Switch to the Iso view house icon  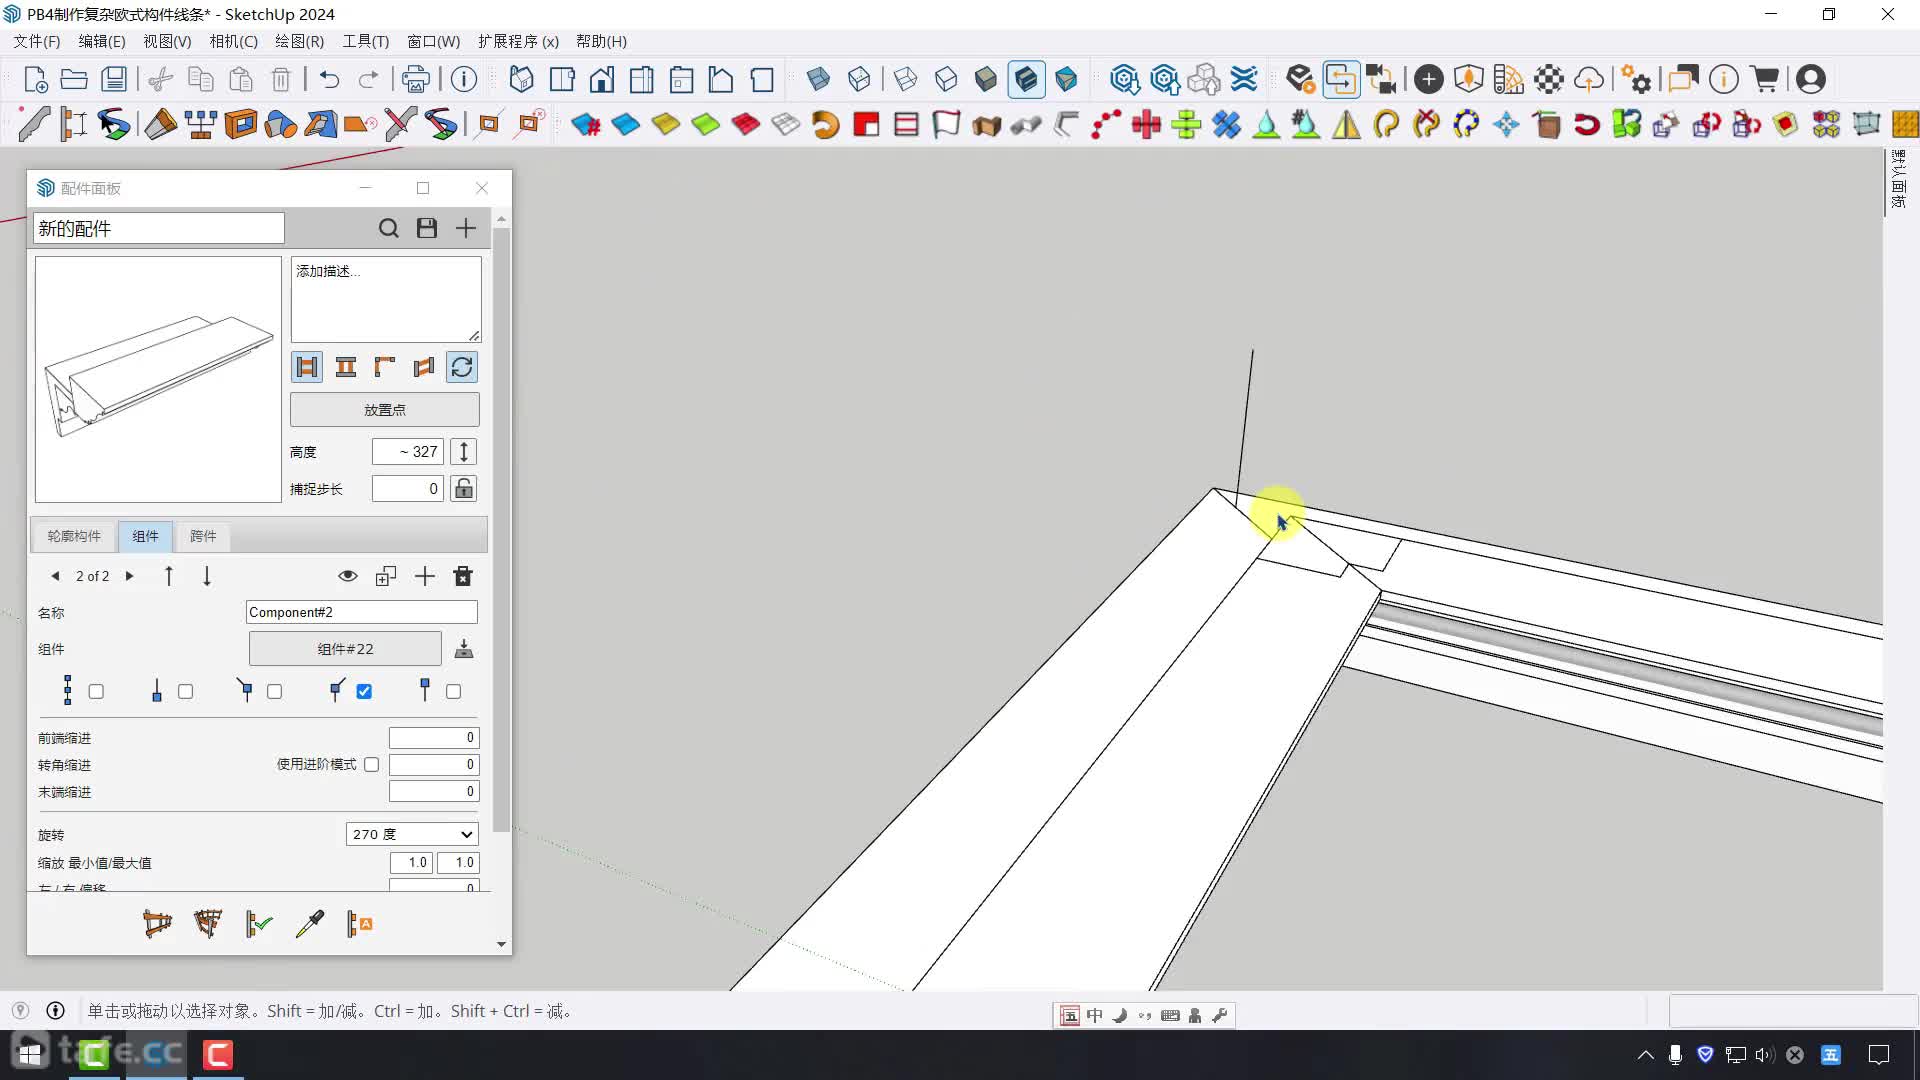pyautogui.click(x=521, y=79)
